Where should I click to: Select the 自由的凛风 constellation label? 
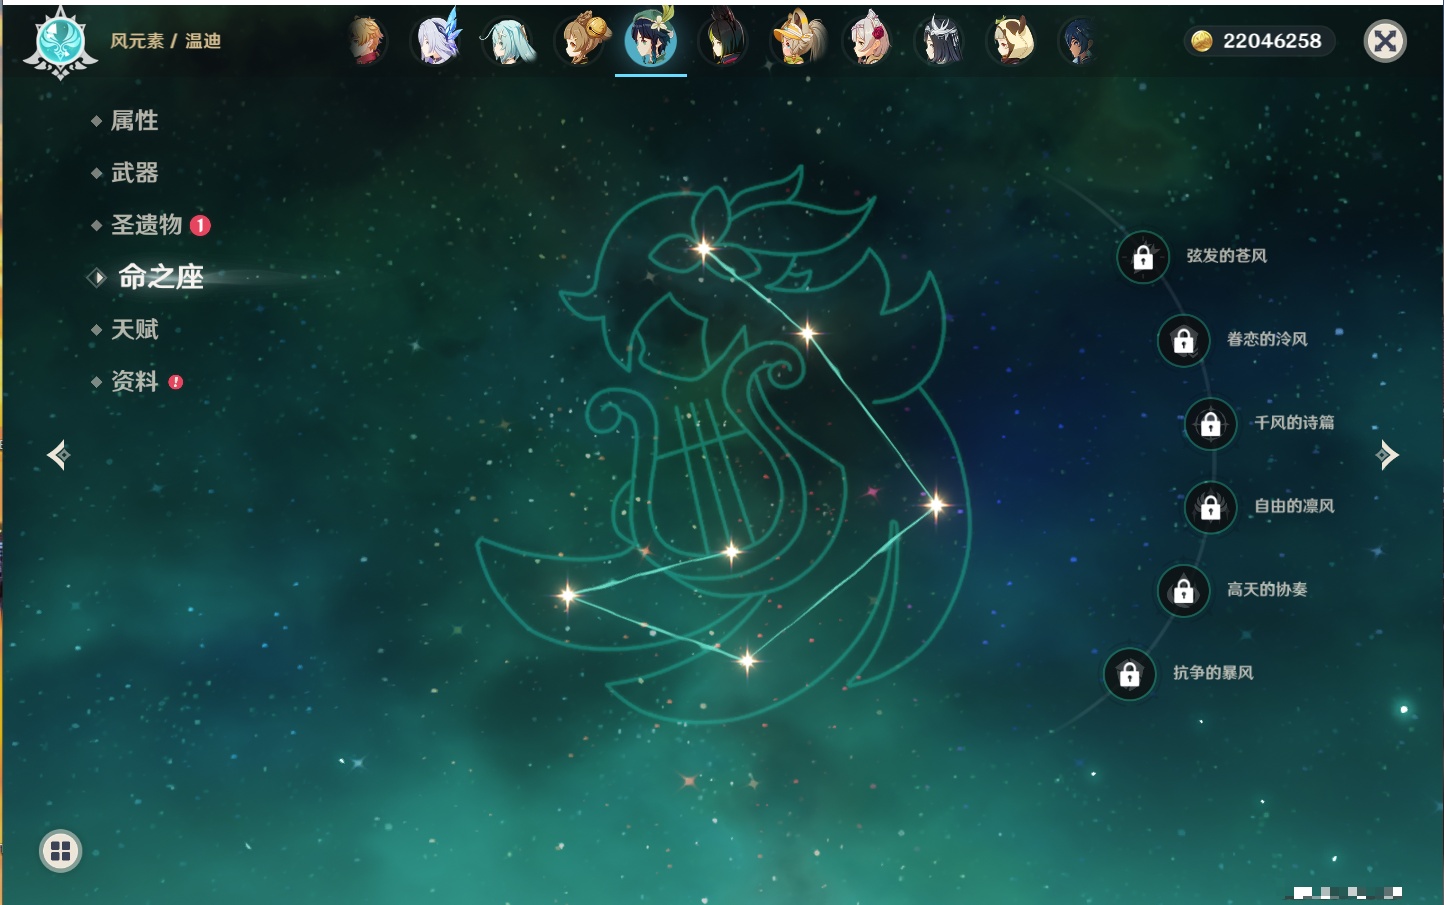coord(1295,506)
